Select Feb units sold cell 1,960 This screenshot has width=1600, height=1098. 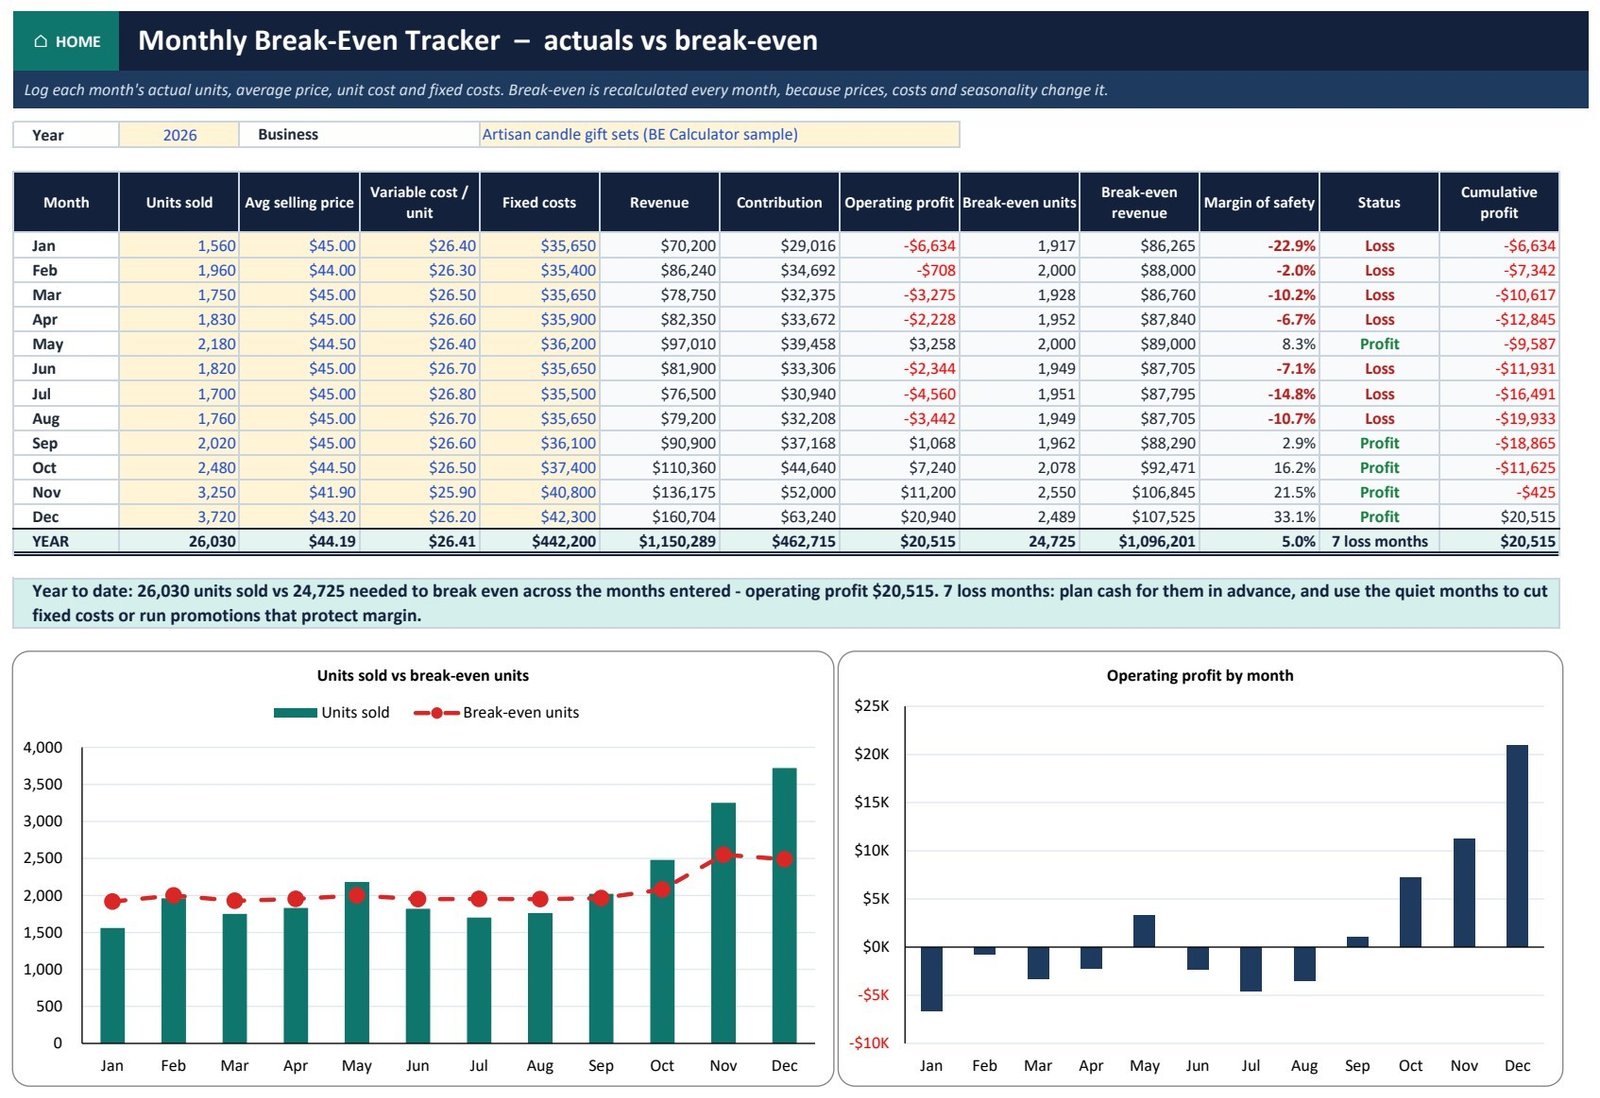(179, 270)
